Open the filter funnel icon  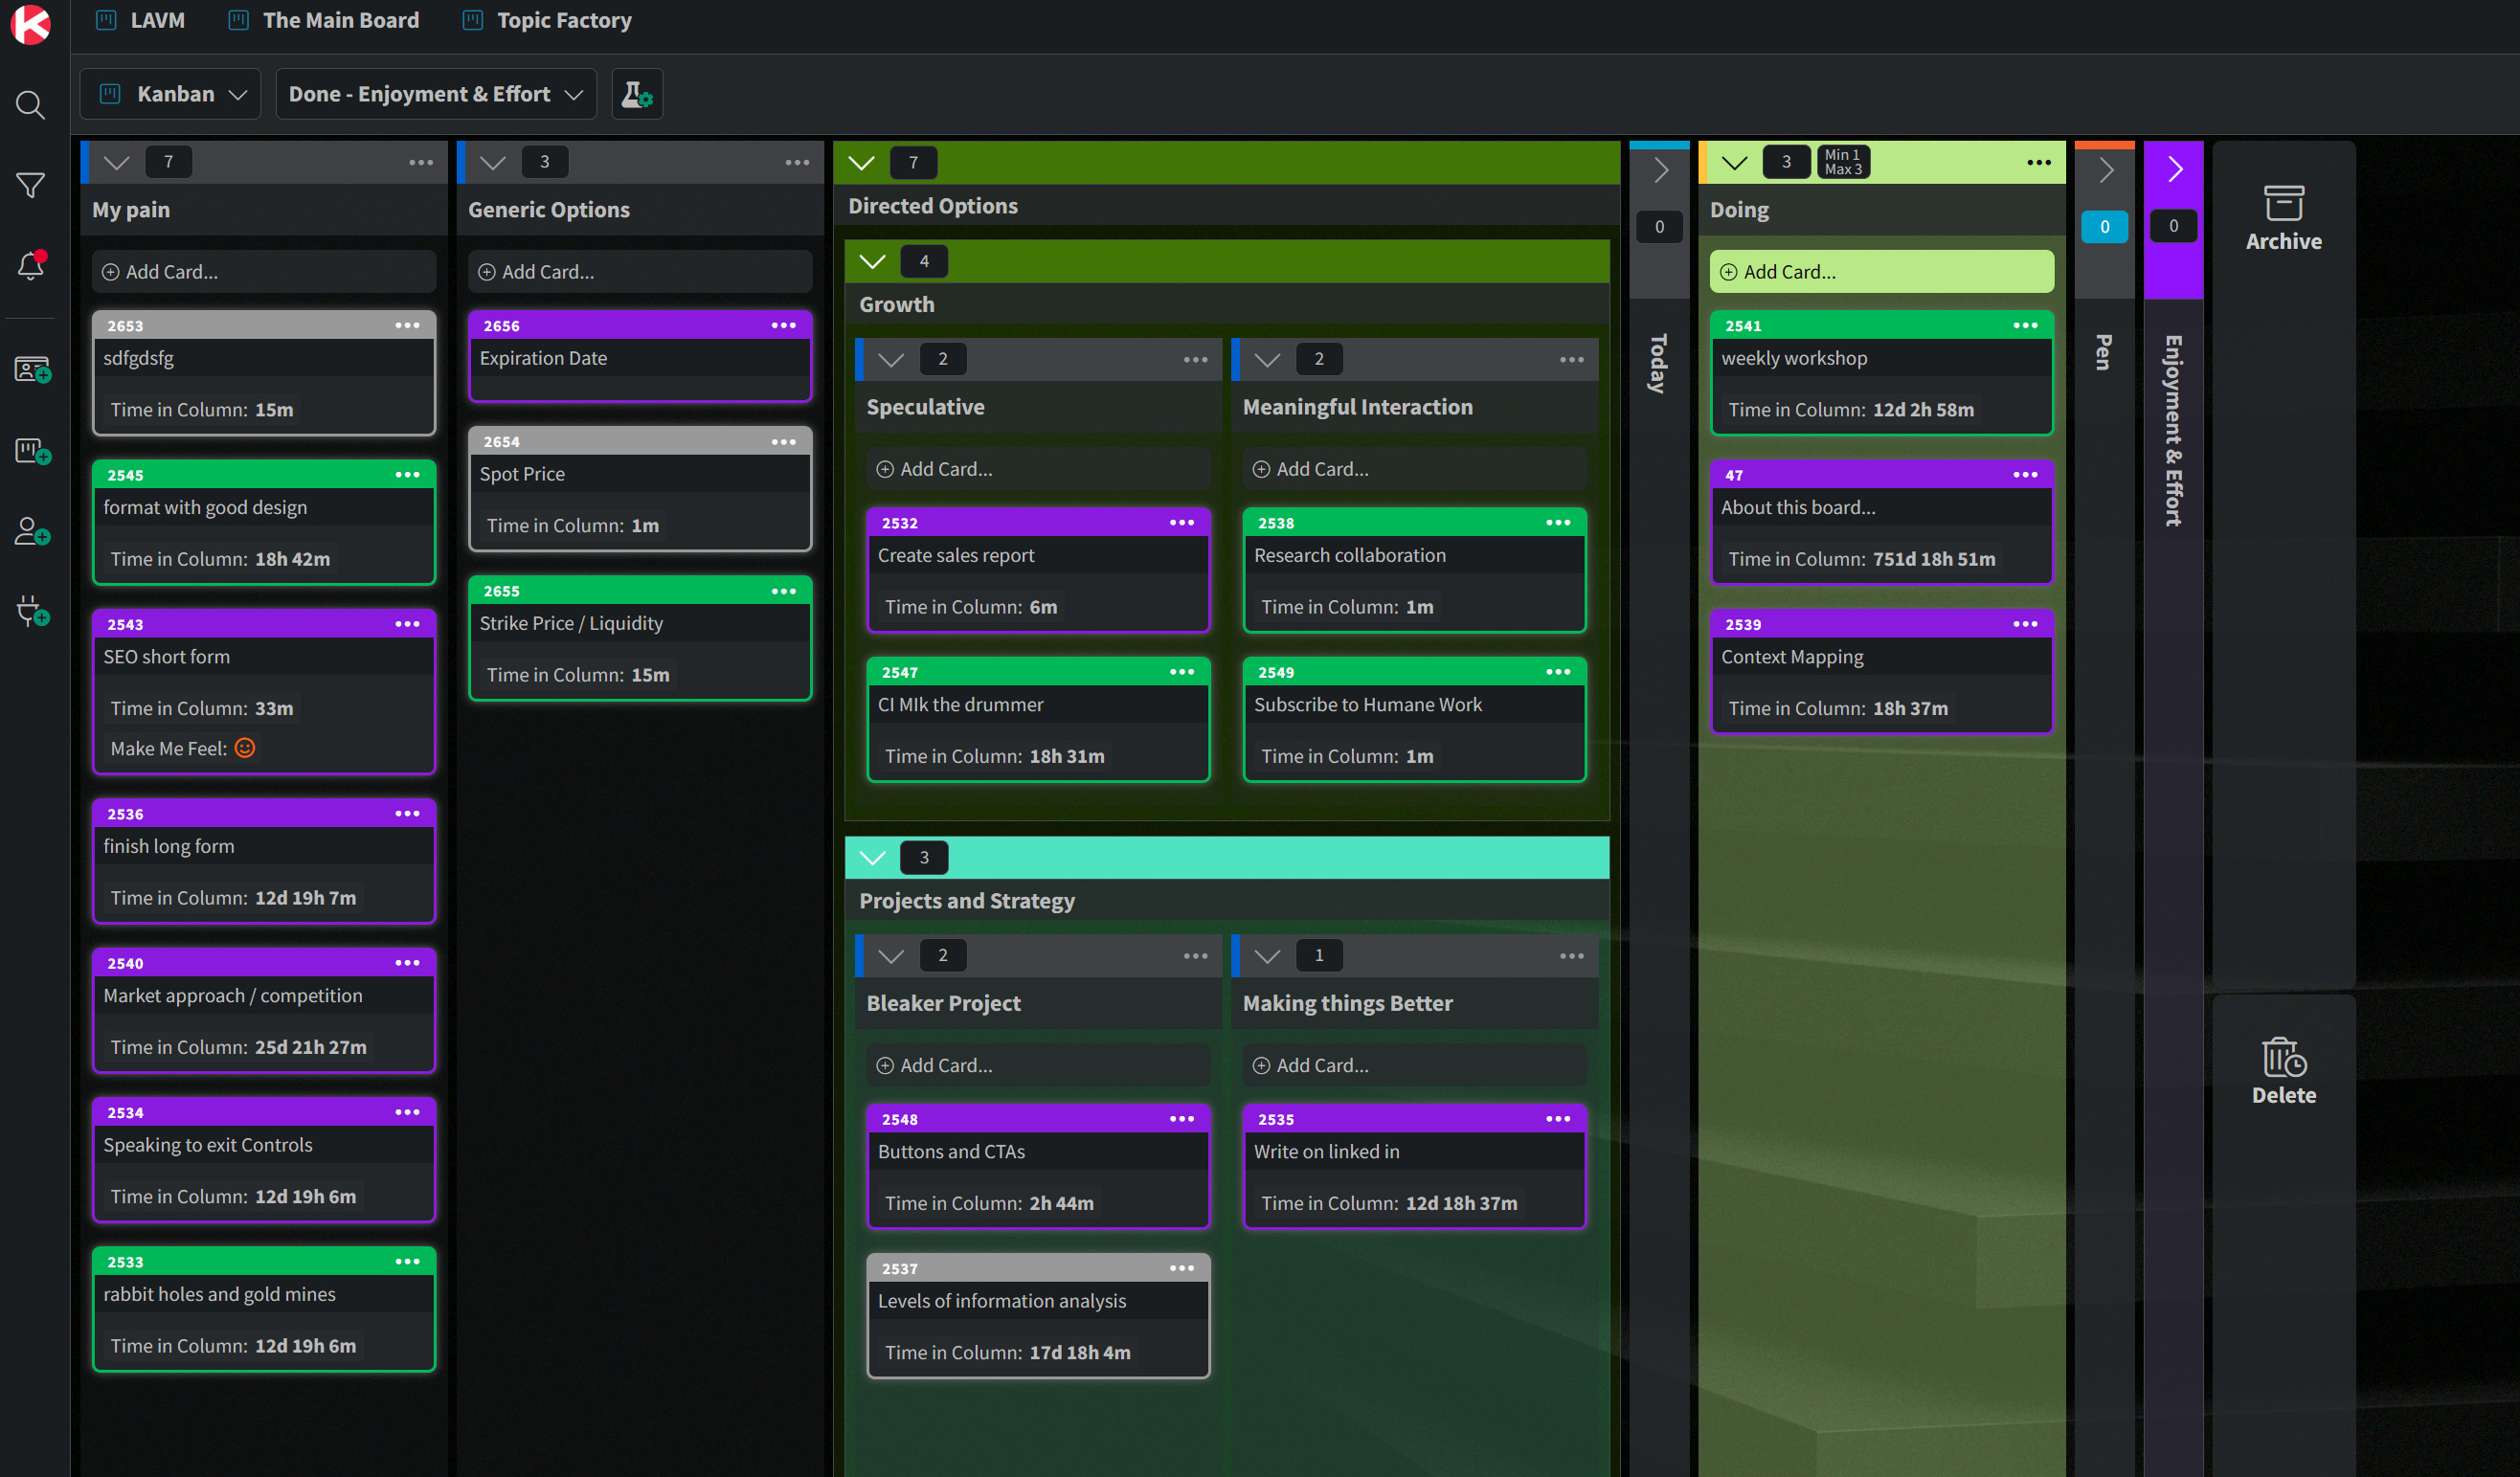click(30, 185)
